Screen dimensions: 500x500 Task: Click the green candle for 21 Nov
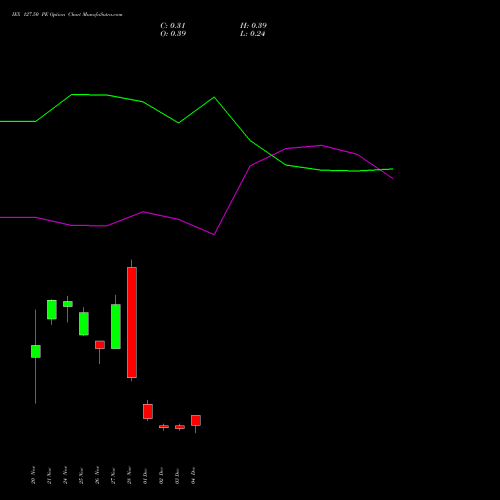pyautogui.click(x=52, y=309)
